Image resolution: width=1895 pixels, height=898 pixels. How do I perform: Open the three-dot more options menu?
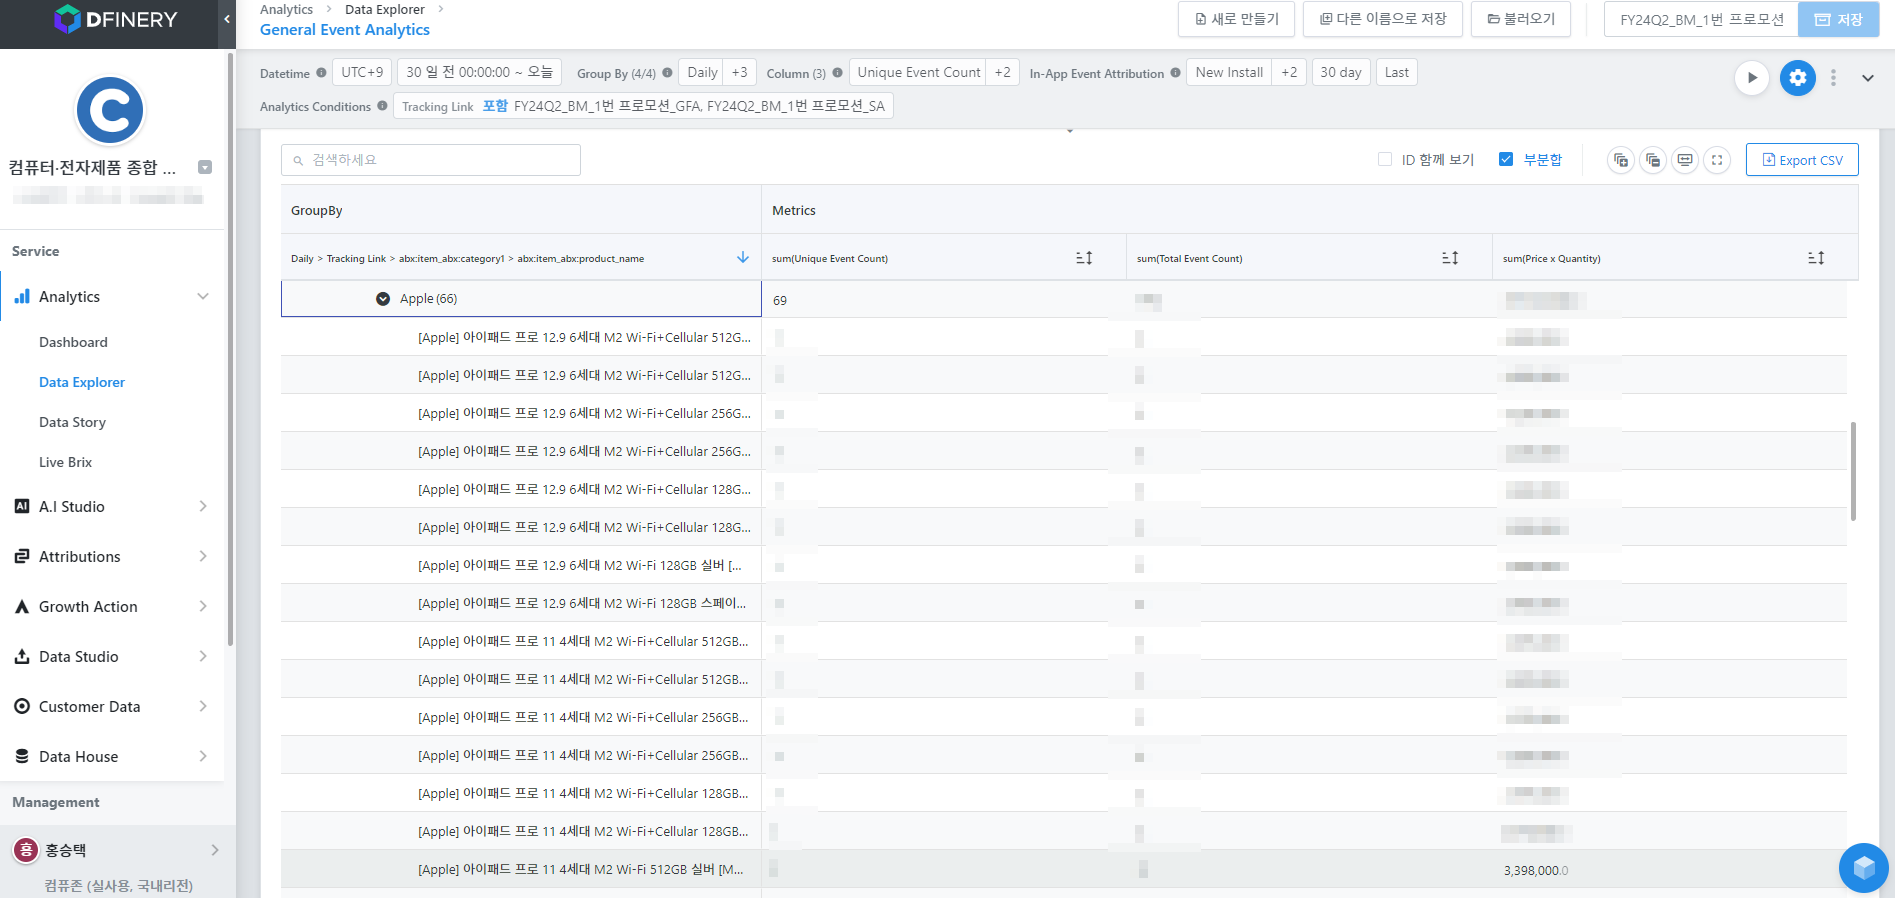click(x=1833, y=78)
